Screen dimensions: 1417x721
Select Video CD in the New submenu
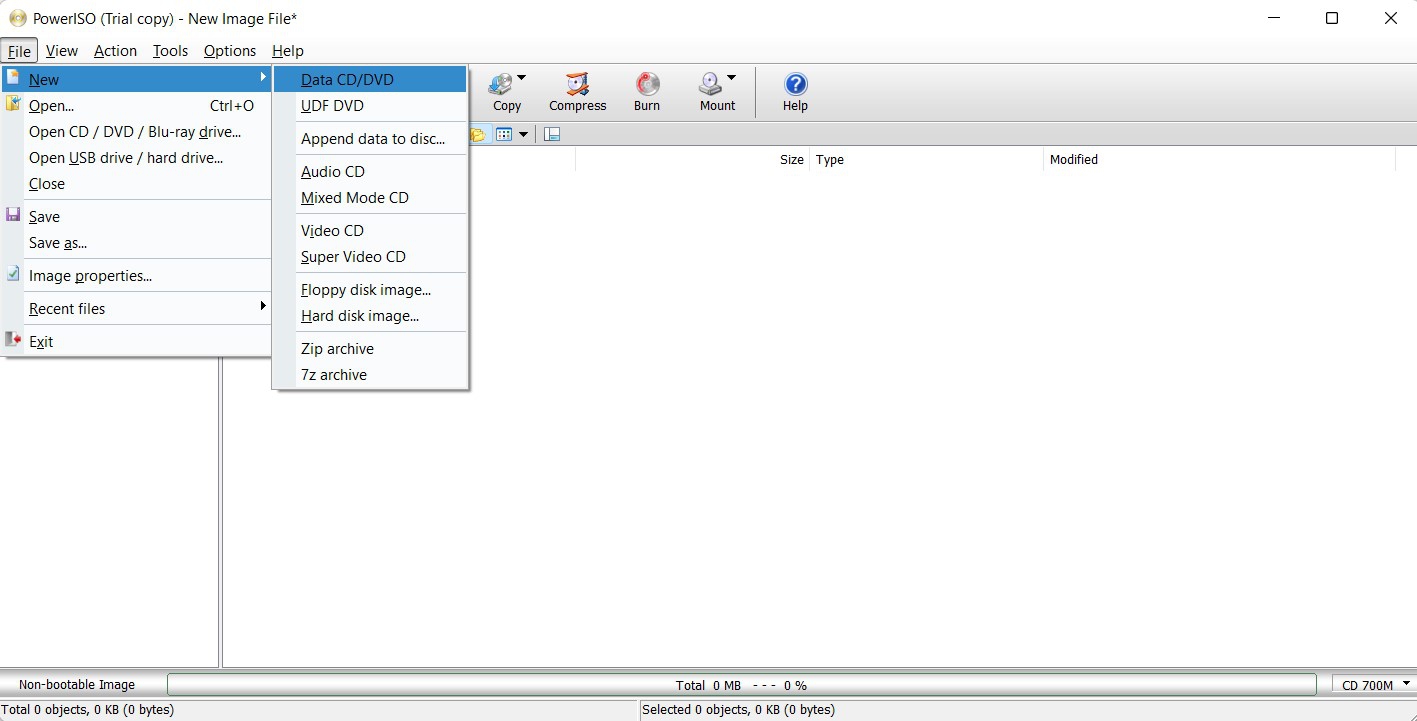click(x=370, y=230)
